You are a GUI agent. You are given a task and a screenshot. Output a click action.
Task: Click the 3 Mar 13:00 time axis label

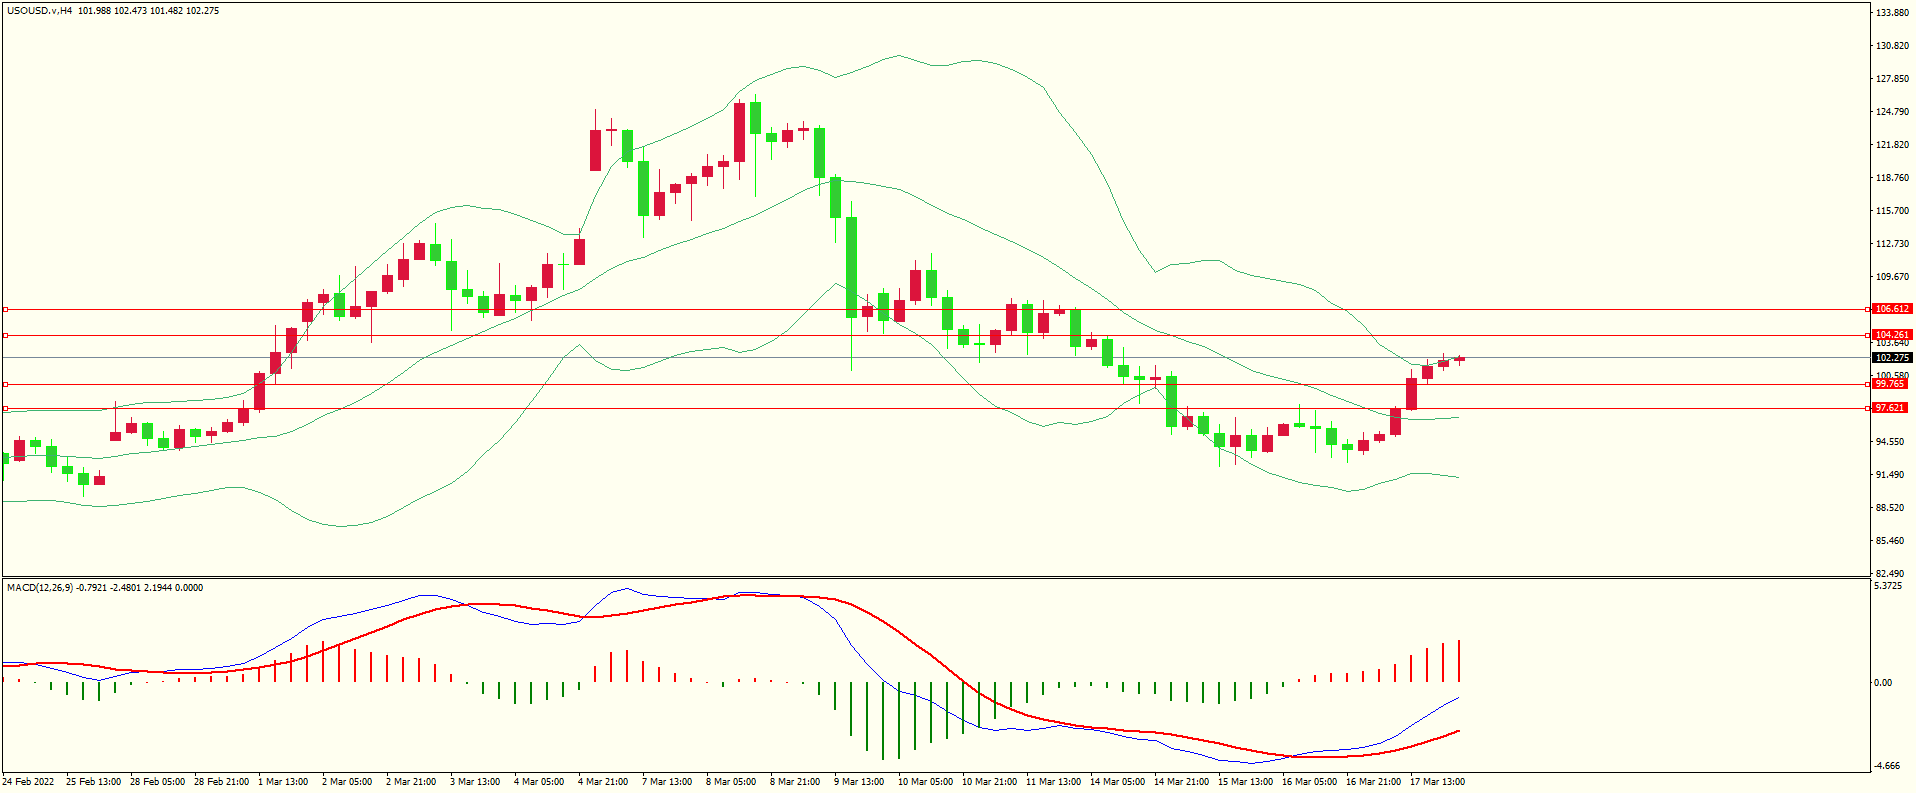coord(475,782)
